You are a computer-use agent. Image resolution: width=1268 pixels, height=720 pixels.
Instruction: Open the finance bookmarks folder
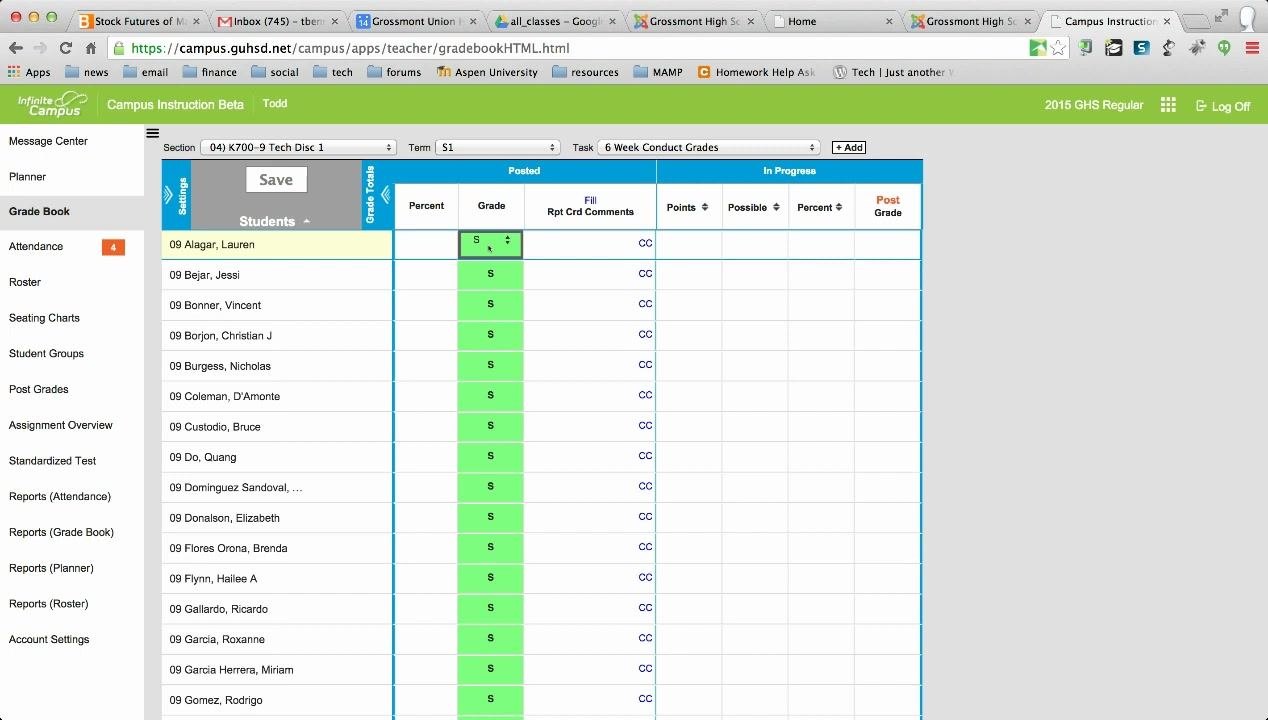pyautogui.click(x=209, y=72)
